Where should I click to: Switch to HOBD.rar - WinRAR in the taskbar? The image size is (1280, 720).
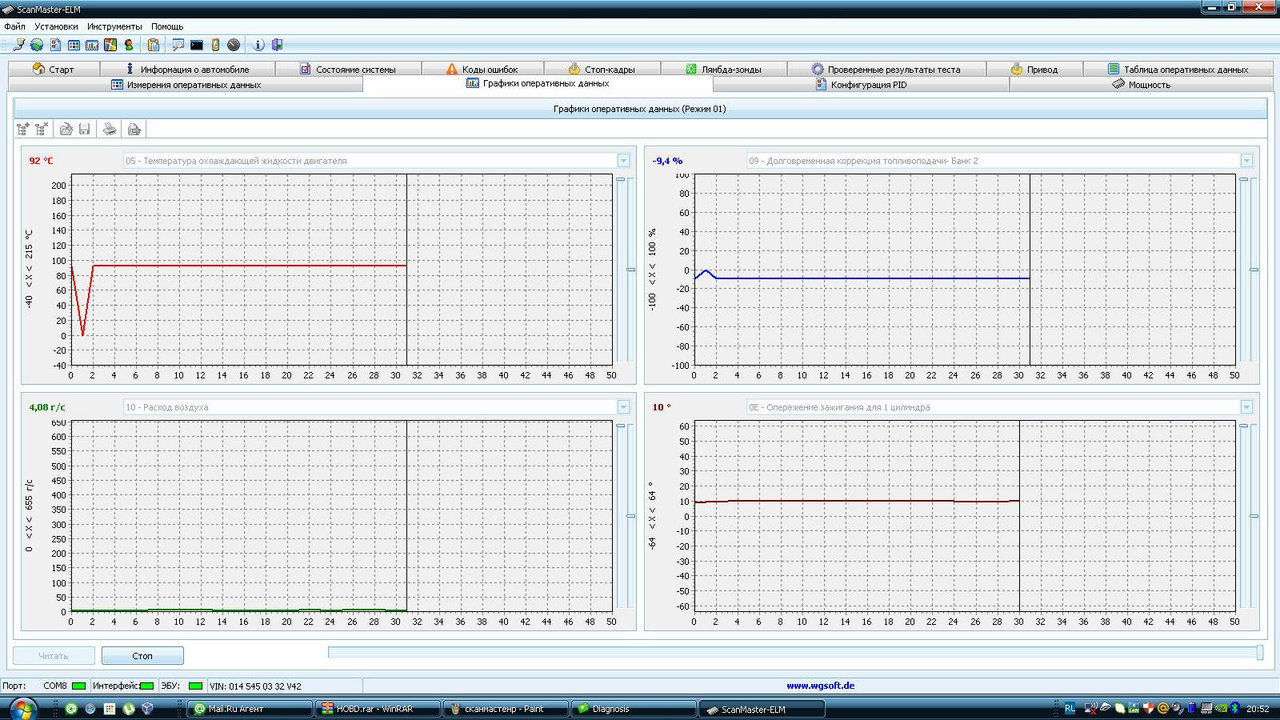point(376,709)
